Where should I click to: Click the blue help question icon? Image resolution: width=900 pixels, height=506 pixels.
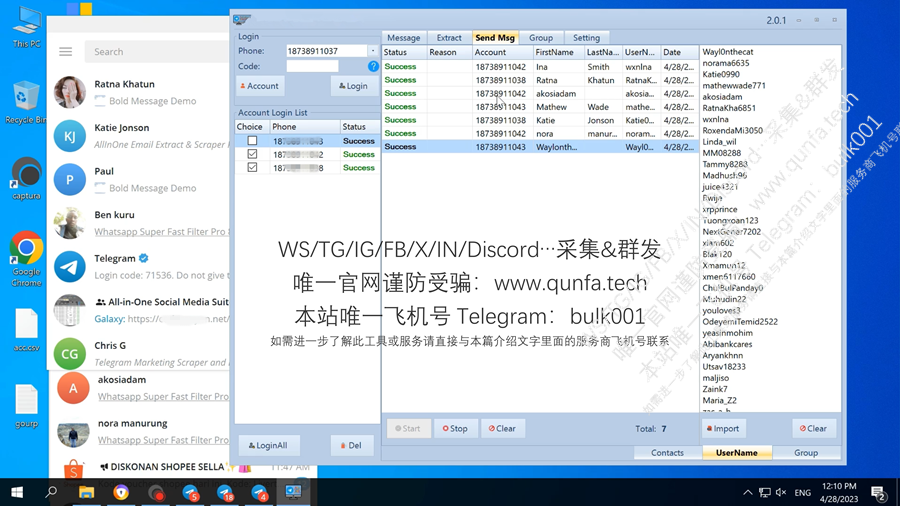tap(373, 67)
